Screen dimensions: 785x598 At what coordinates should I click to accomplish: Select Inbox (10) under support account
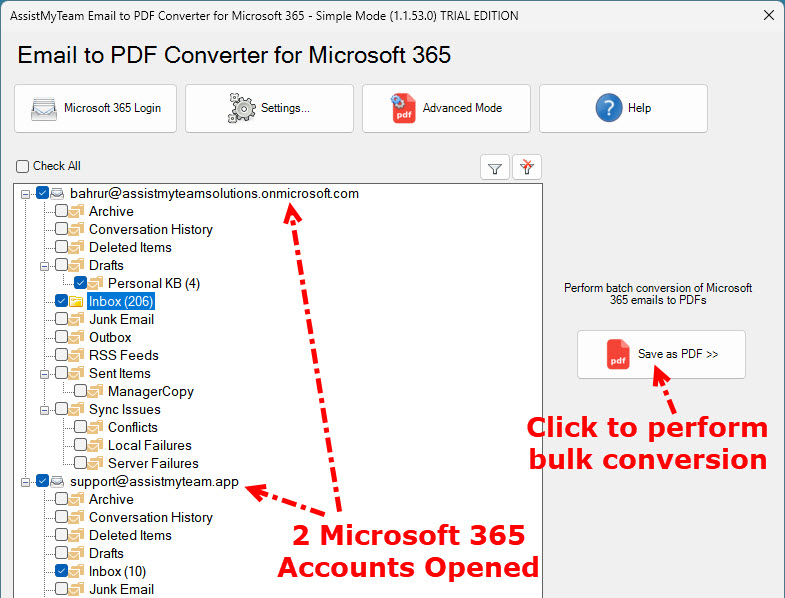(x=117, y=571)
